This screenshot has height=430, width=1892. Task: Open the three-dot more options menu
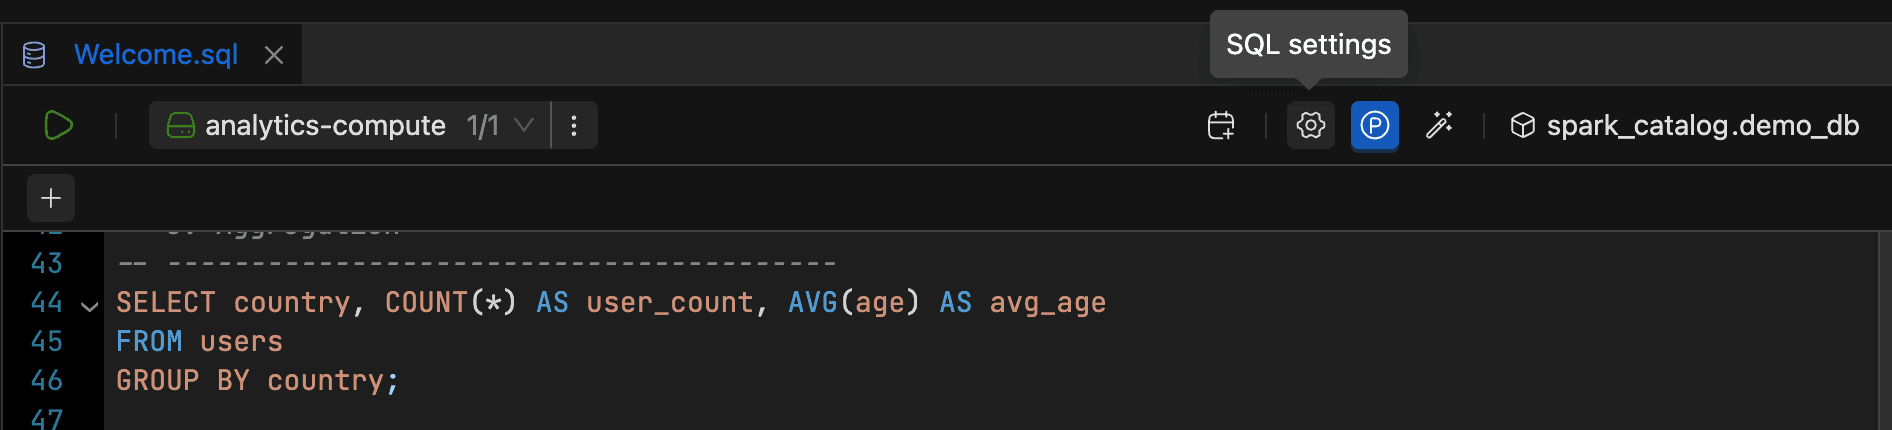coord(574,126)
